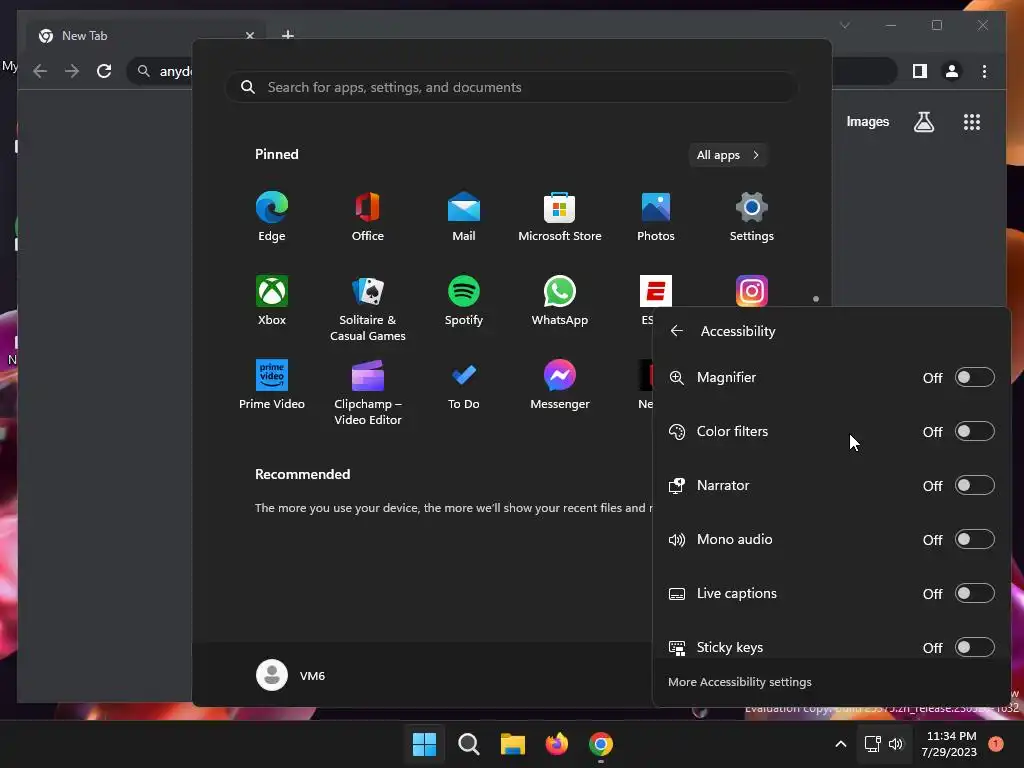Screen dimensions: 1024x768
Task: Expand the All apps list
Action: (x=728, y=155)
